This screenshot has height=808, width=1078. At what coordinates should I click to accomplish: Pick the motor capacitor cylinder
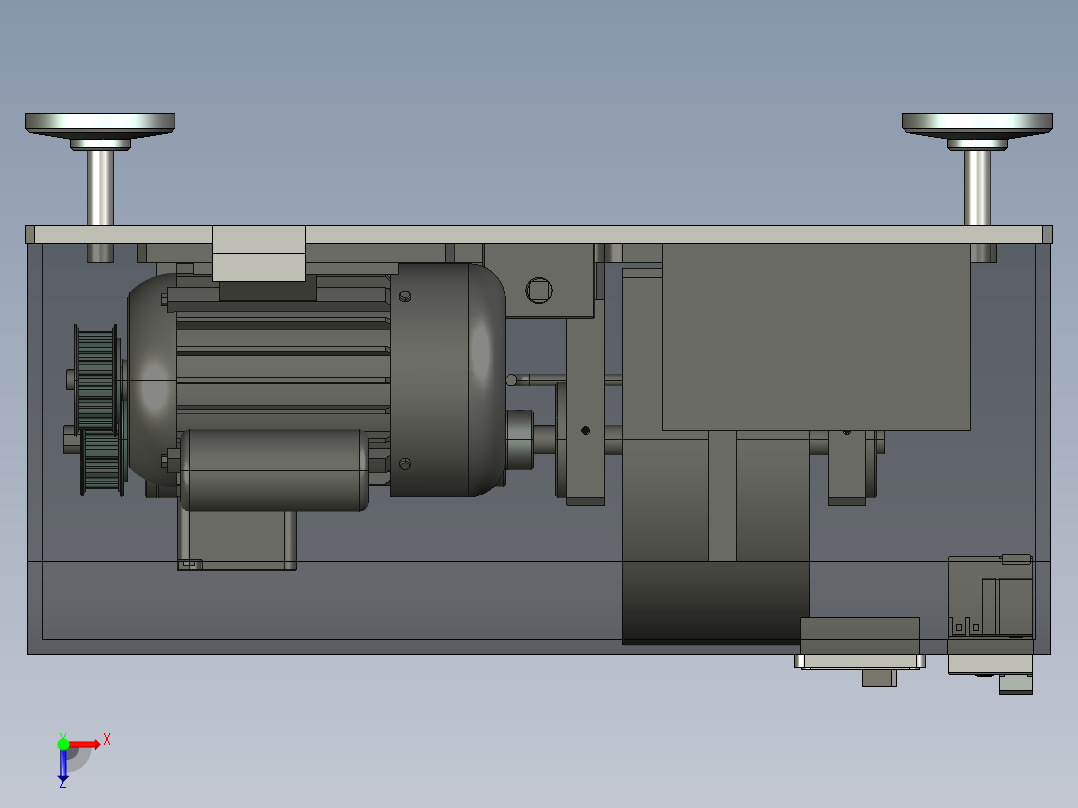click(274, 470)
